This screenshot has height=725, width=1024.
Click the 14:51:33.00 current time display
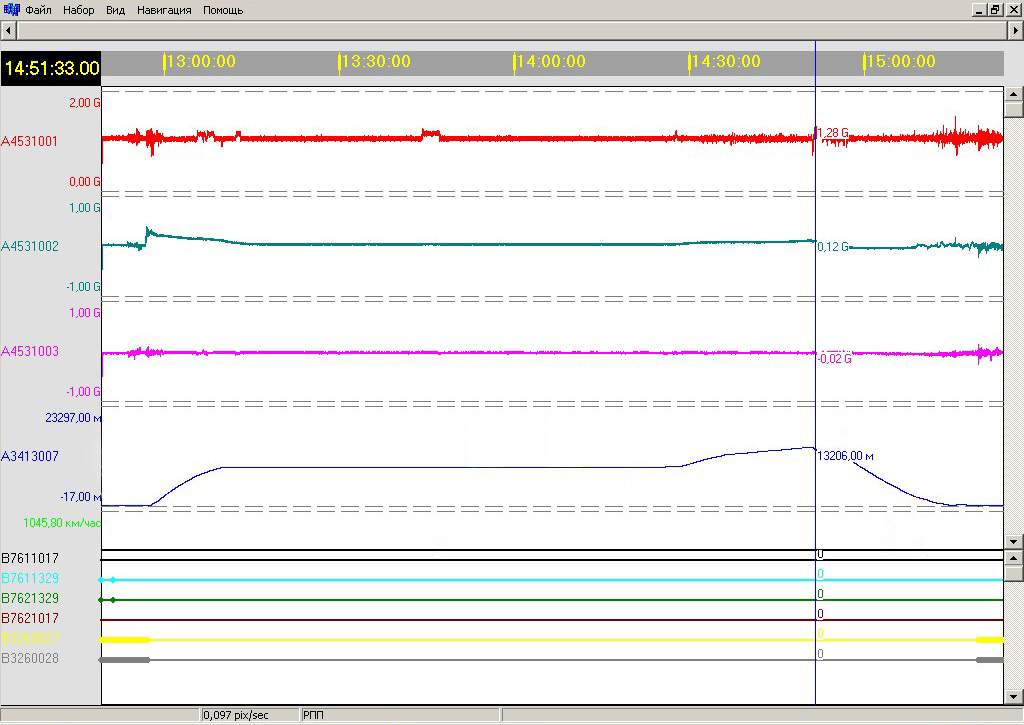point(51,69)
